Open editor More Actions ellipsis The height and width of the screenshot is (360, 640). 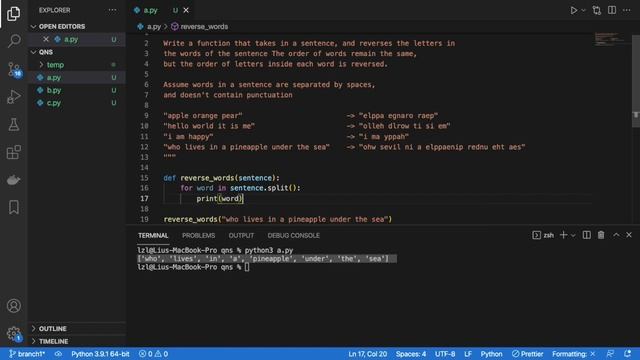[627, 10]
